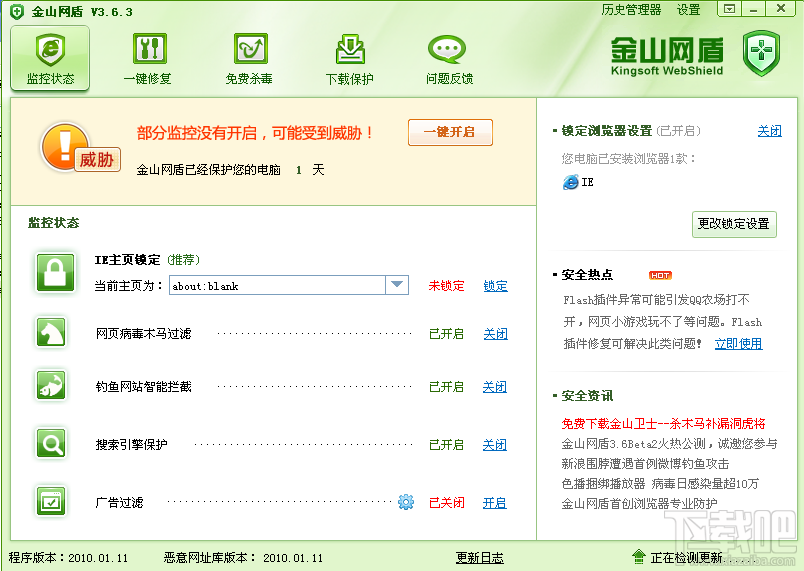Turn off 网页病毒木马过滤 via 关闭 link
This screenshot has width=804, height=571.
pos(495,334)
